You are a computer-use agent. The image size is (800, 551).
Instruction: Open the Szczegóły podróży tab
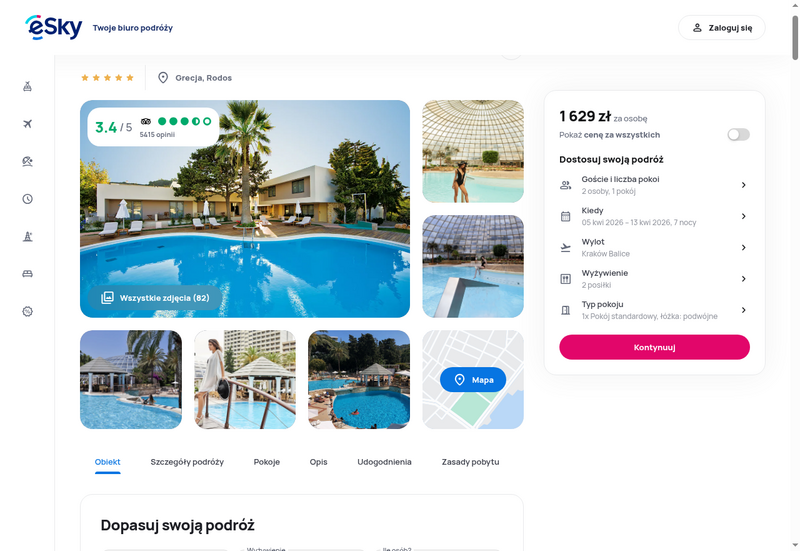coord(187,462)
